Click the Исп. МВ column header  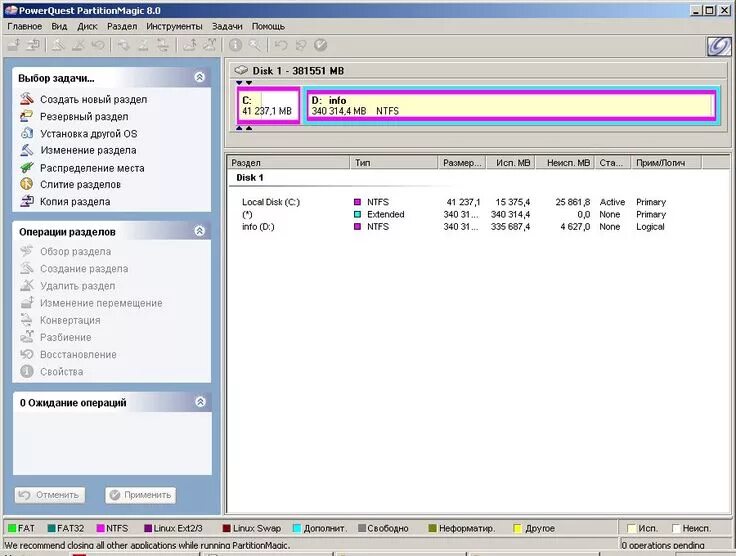pyautogui.click(x=511, y=163)
